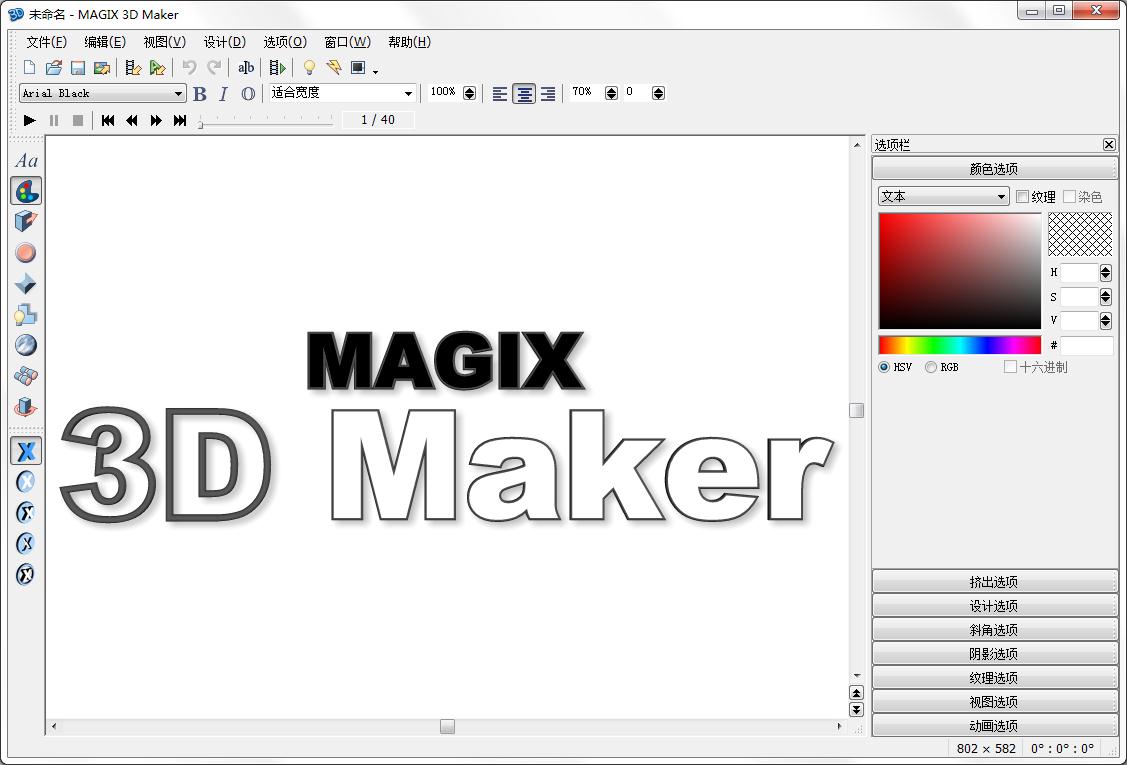
Task: Click the 100% size stepper arrows
Action: click(469, 93)
